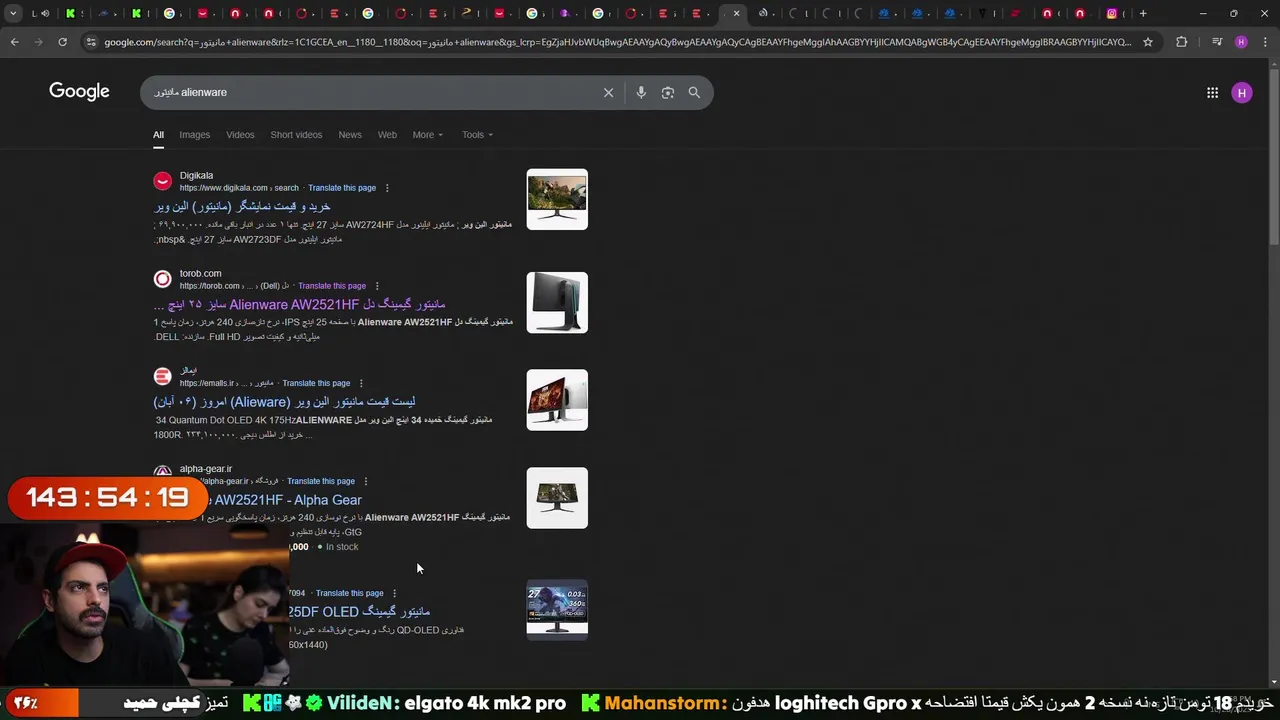Open the Google account avatar
The image size is (1280, 720).
1242,93
